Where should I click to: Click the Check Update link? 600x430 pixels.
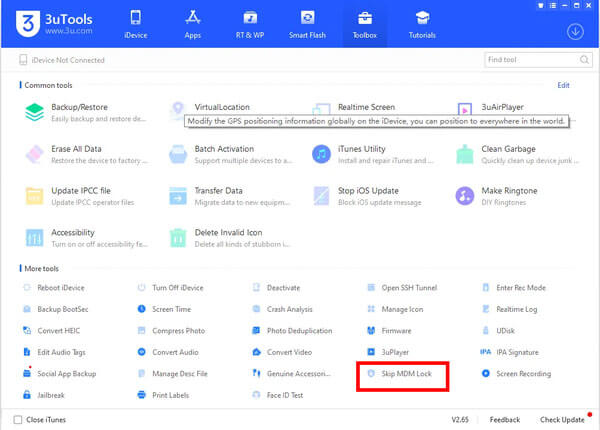[561, 419]
